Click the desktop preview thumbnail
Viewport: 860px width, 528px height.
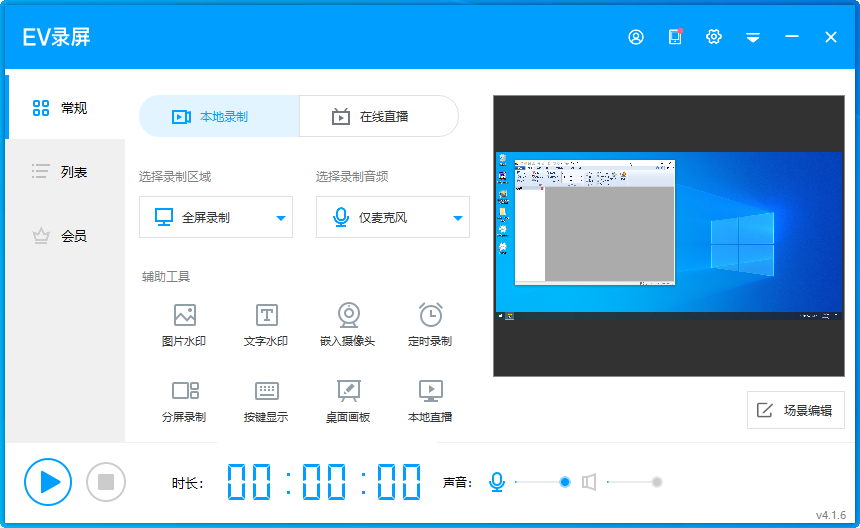[669, 236]
